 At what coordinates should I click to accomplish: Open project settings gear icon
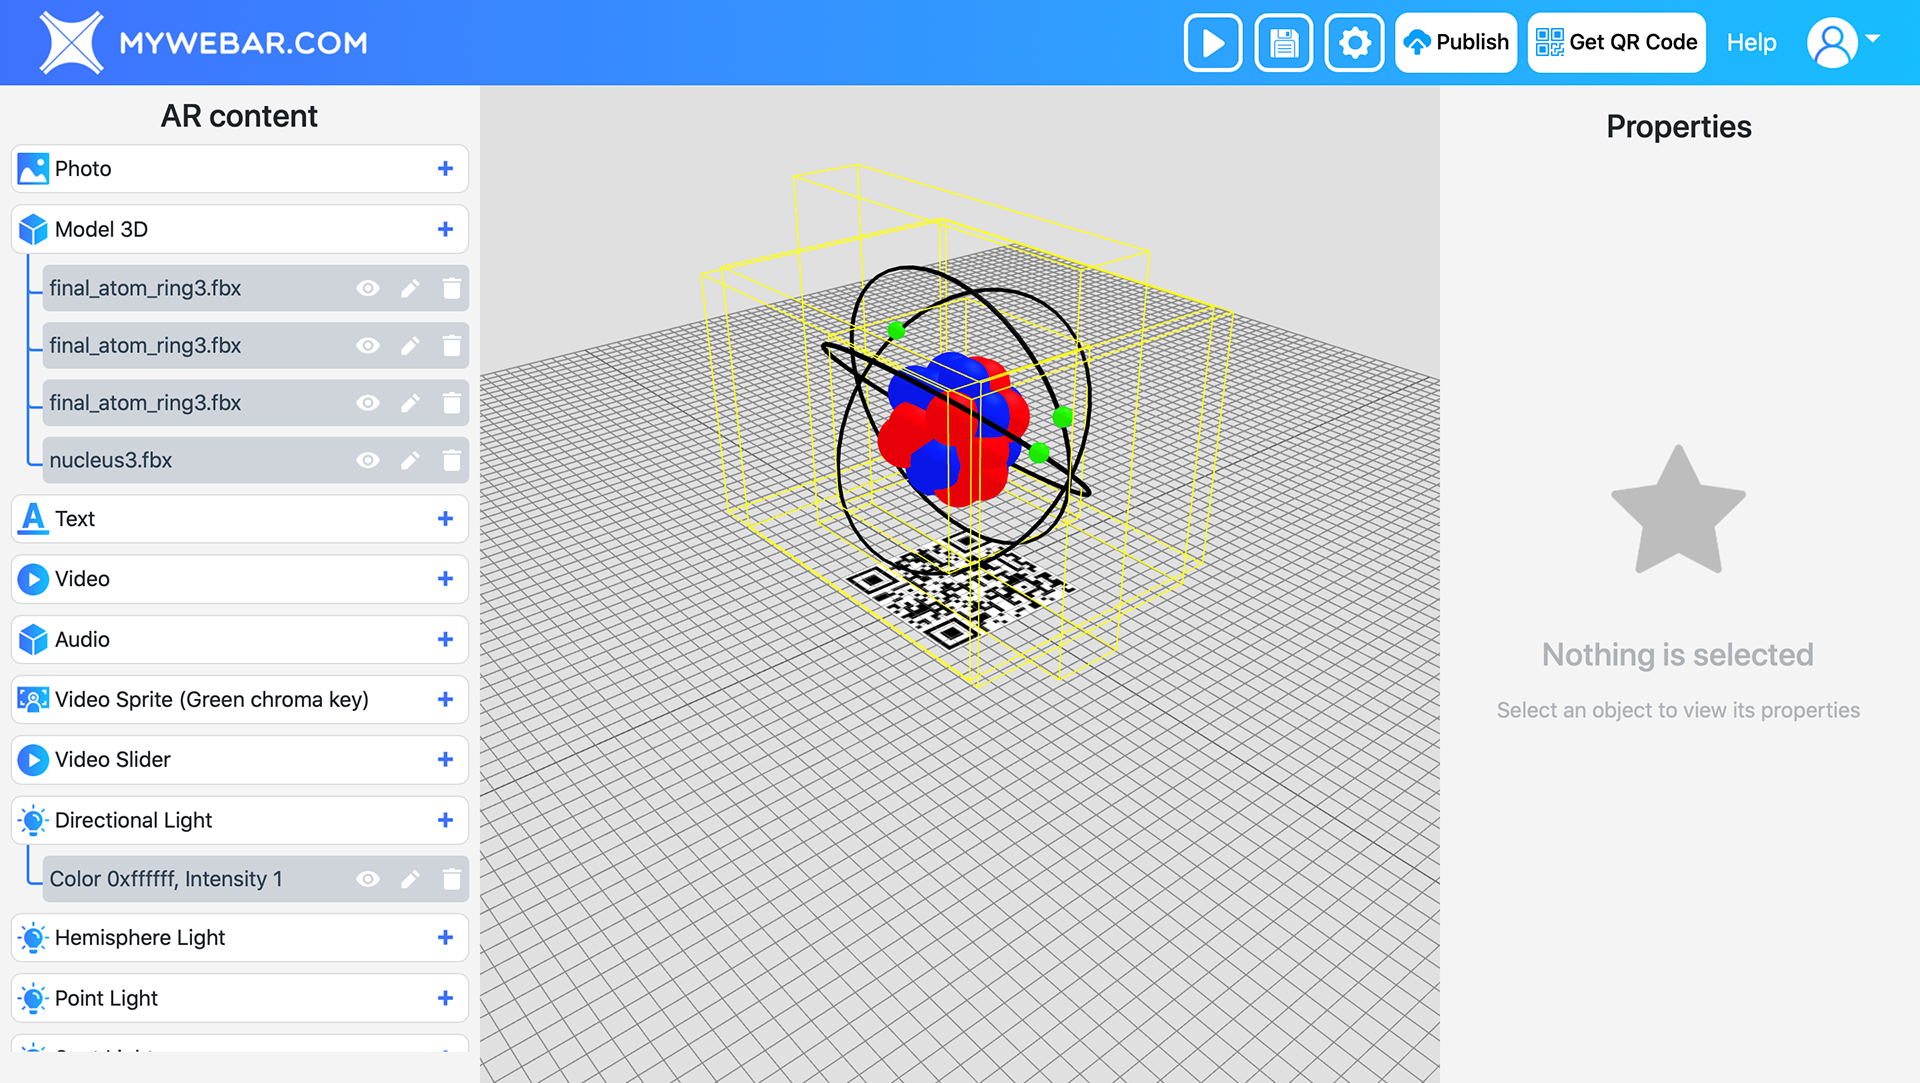tap(1354, 42)
